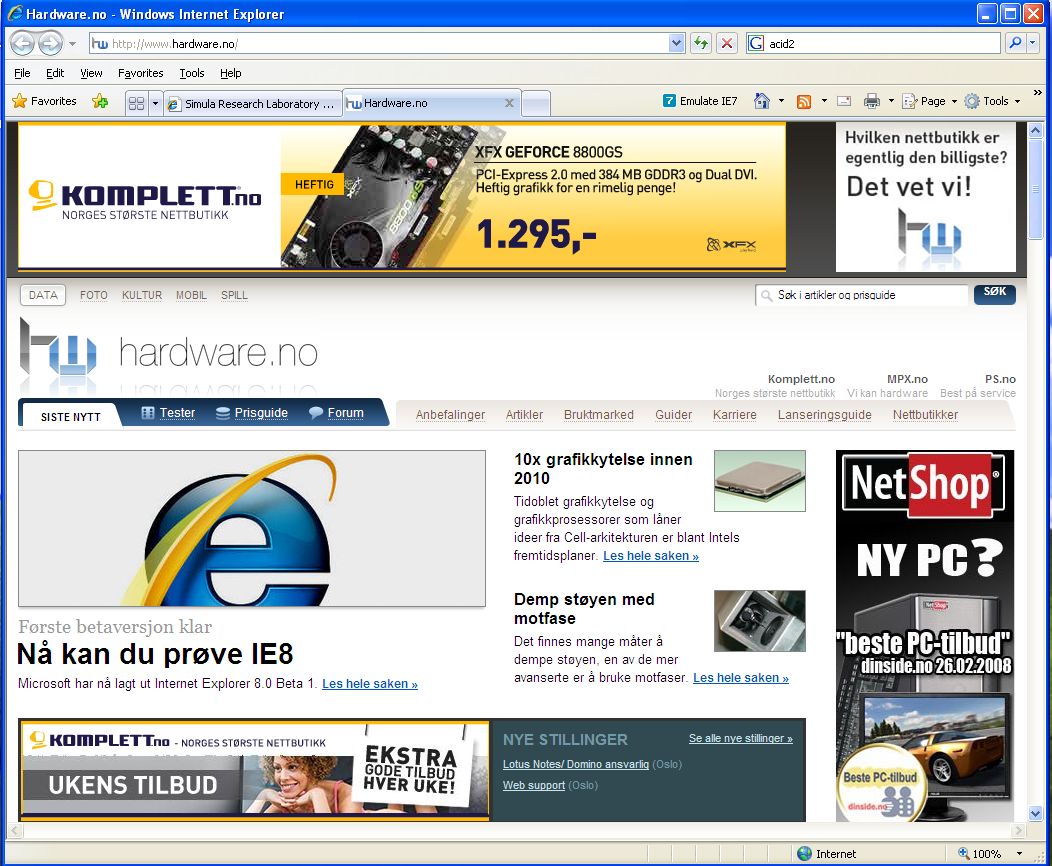1052x866 pixels.
Task: Open the Prisguide section
Action: [252, 413]
